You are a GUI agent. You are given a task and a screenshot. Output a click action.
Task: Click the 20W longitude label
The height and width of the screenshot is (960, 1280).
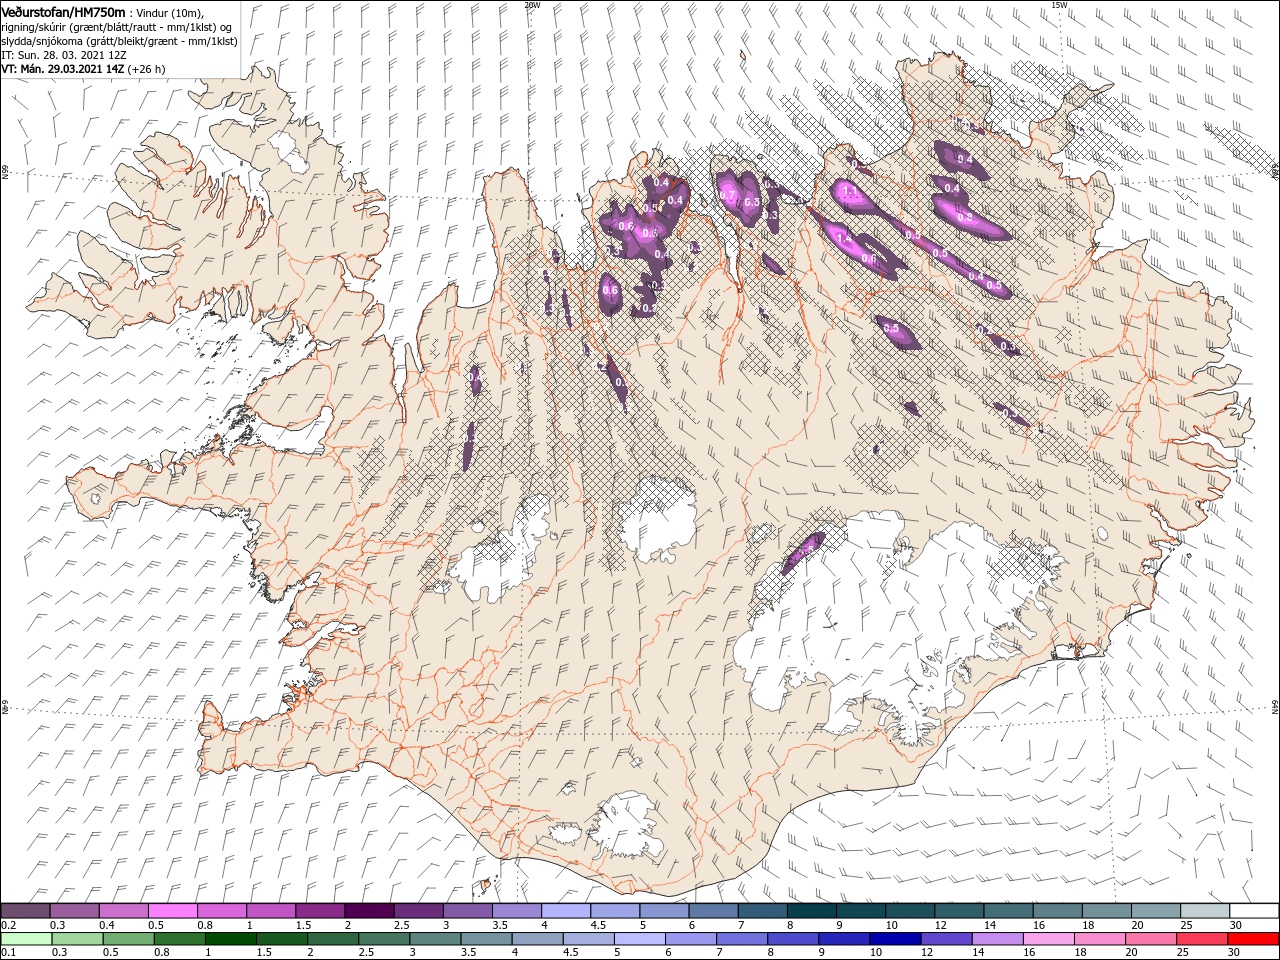click(532, 4)
